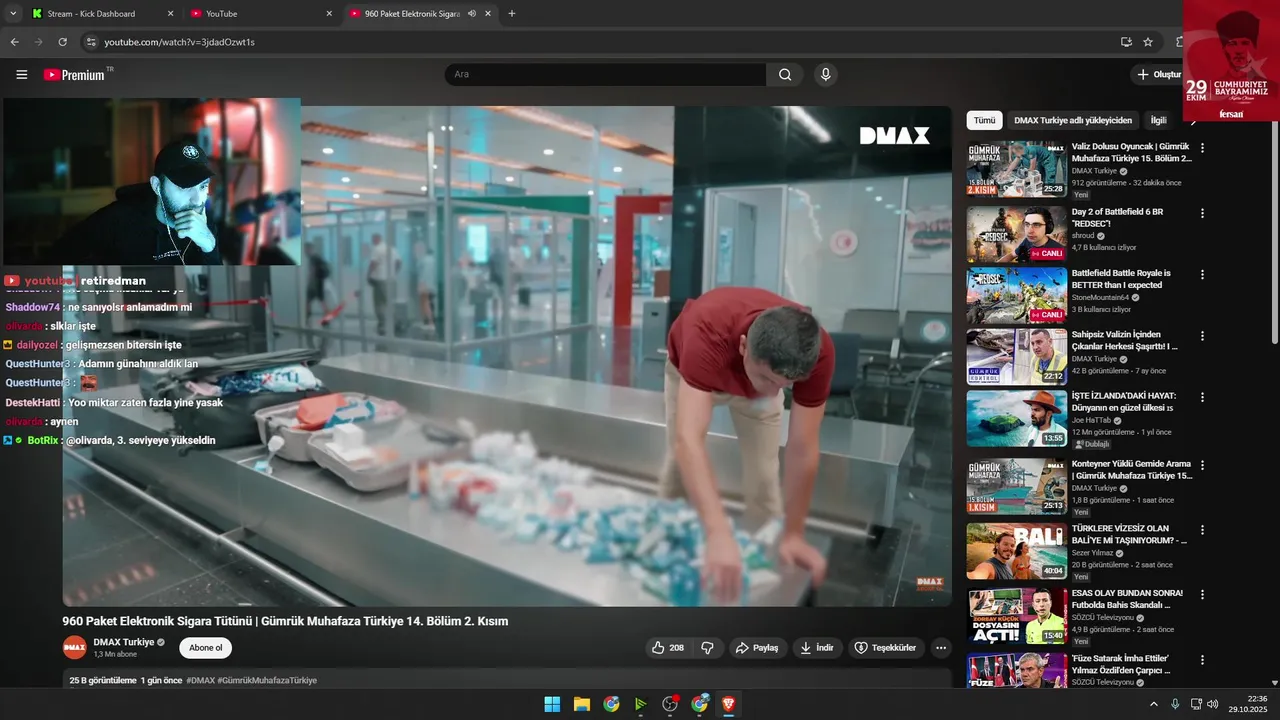
Task: Open DMAX Turkiye channel name link
Action: tap(124, 642)
